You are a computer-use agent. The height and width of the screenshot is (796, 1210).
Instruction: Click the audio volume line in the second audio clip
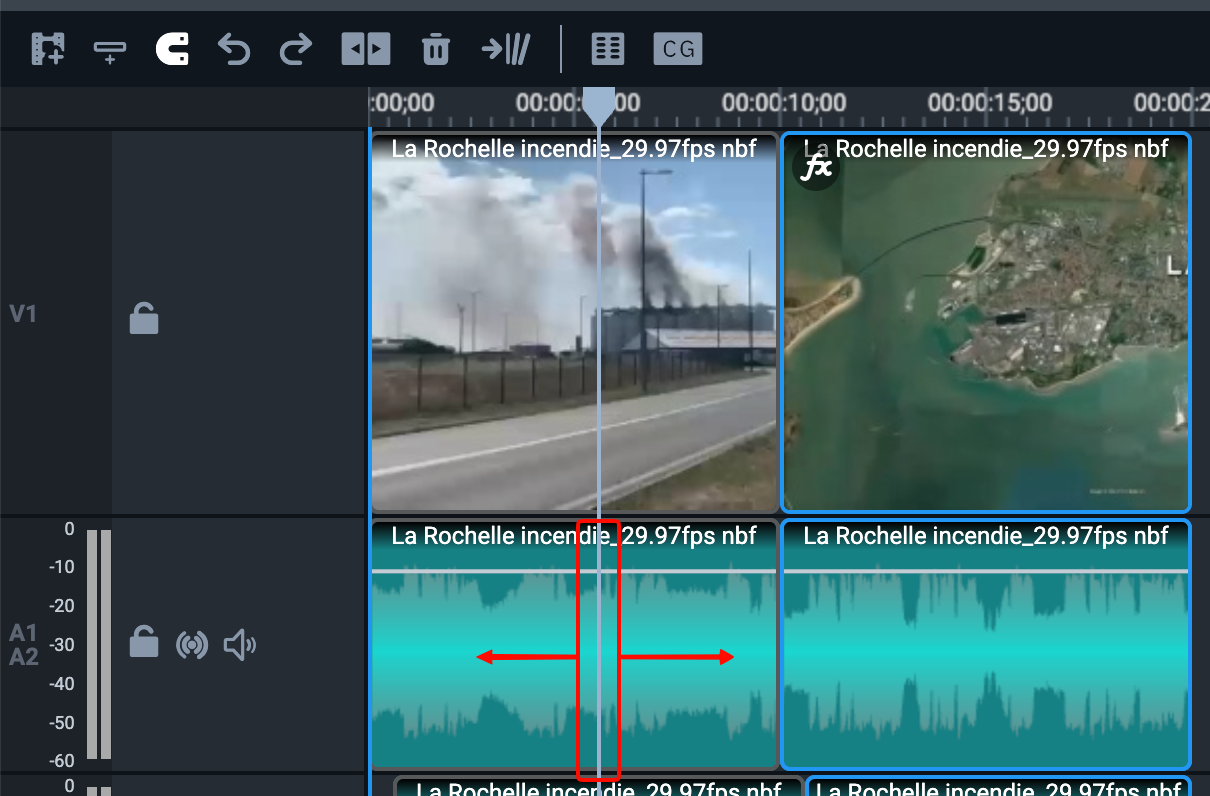click(986, 571)
